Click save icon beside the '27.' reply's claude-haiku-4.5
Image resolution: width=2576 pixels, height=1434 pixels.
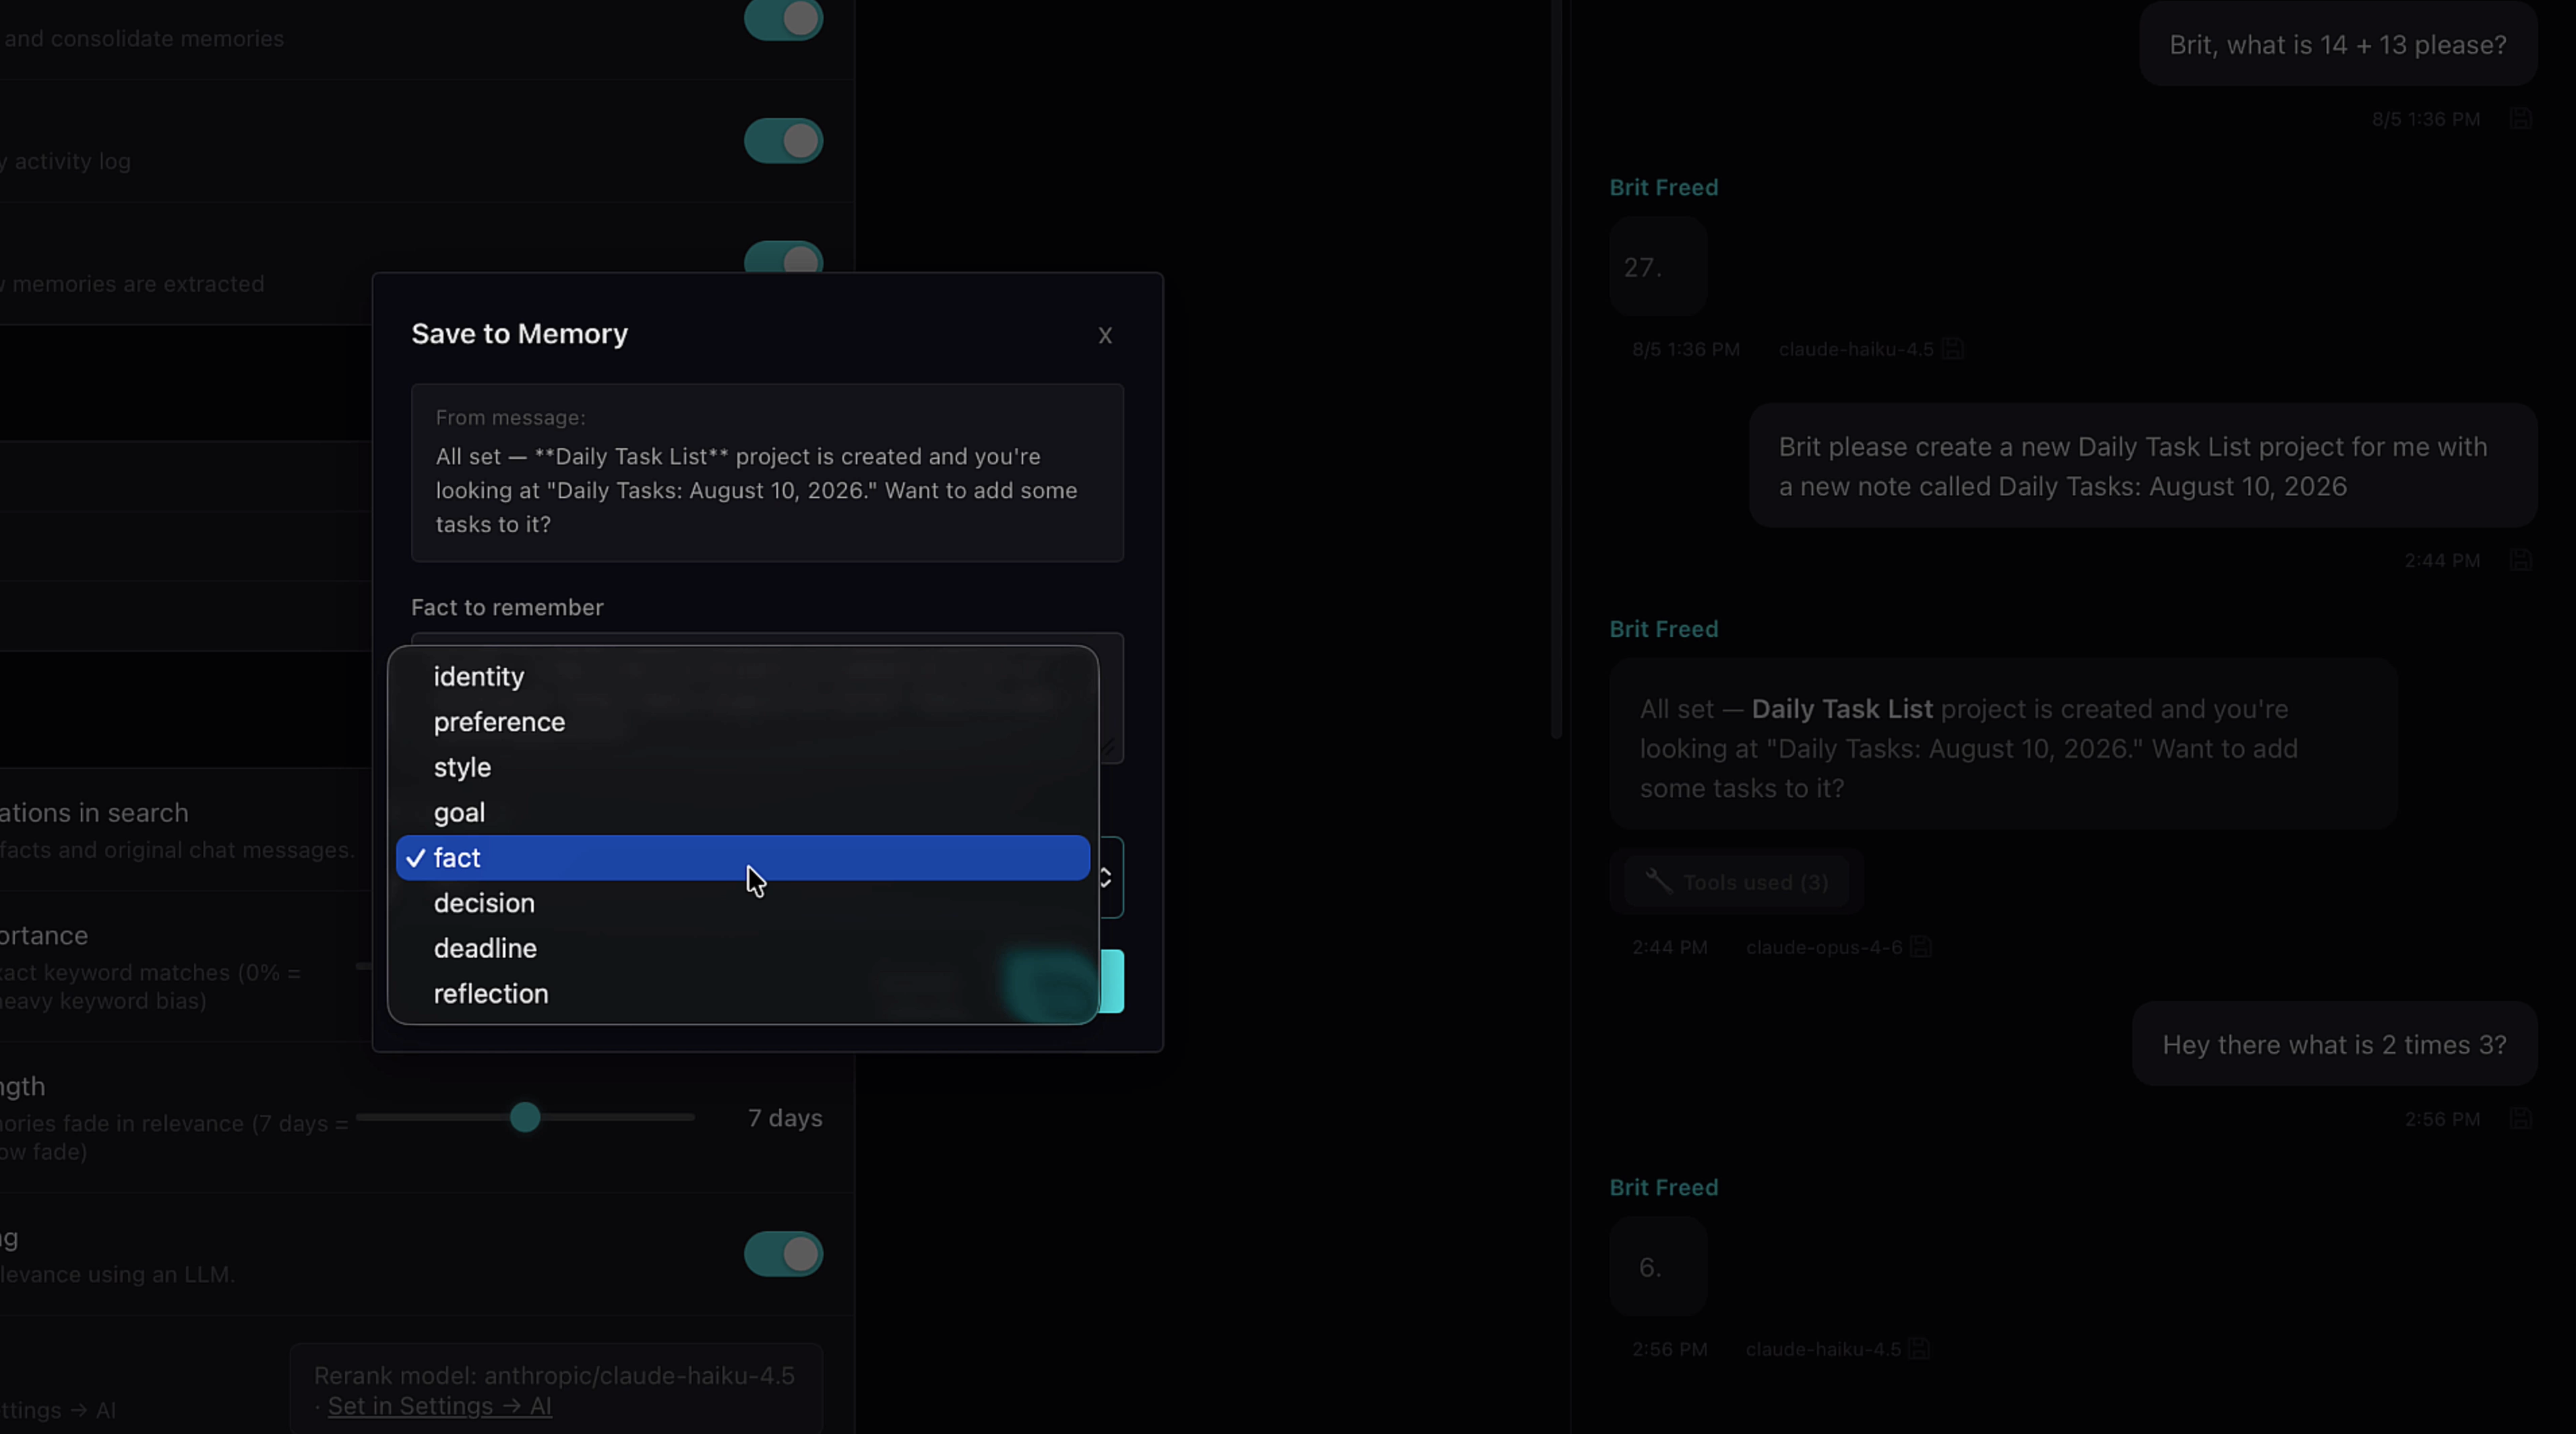point(1952,349)
